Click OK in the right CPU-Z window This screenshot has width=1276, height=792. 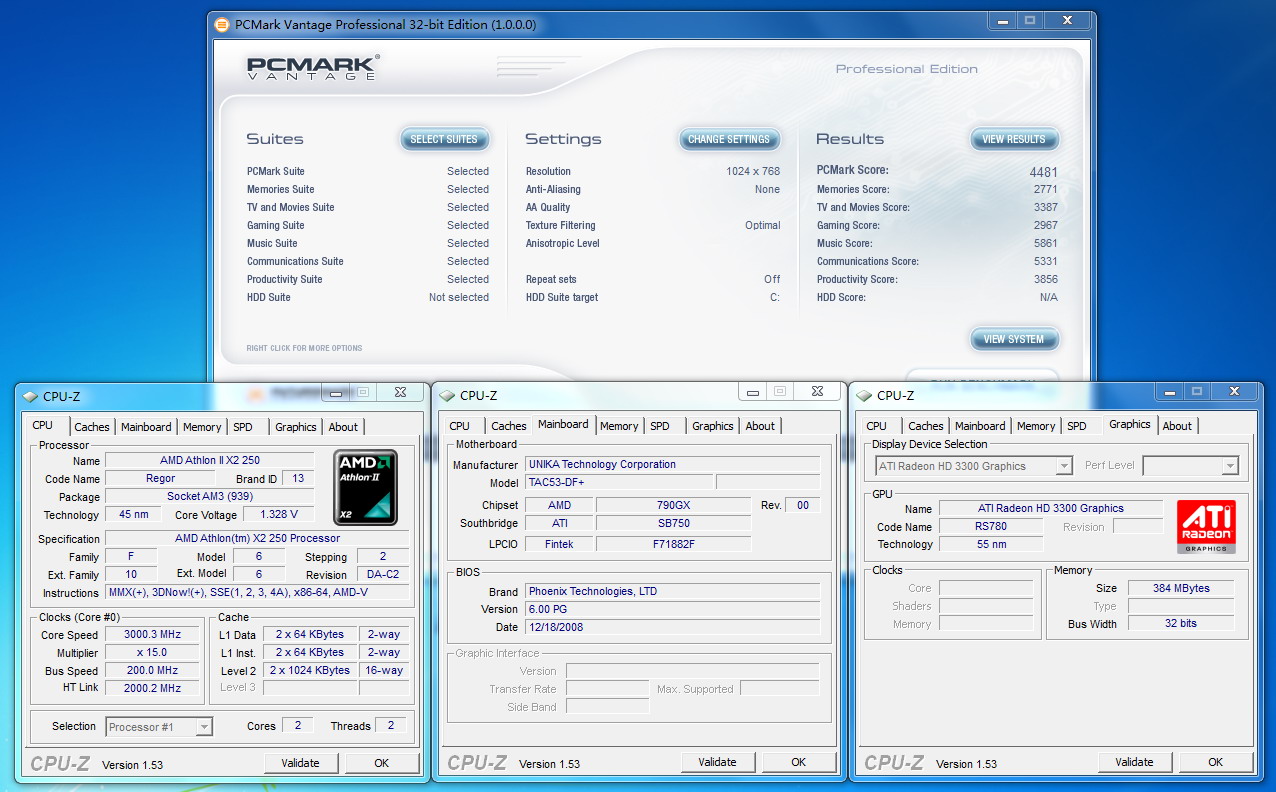[x=1216, y=762]
